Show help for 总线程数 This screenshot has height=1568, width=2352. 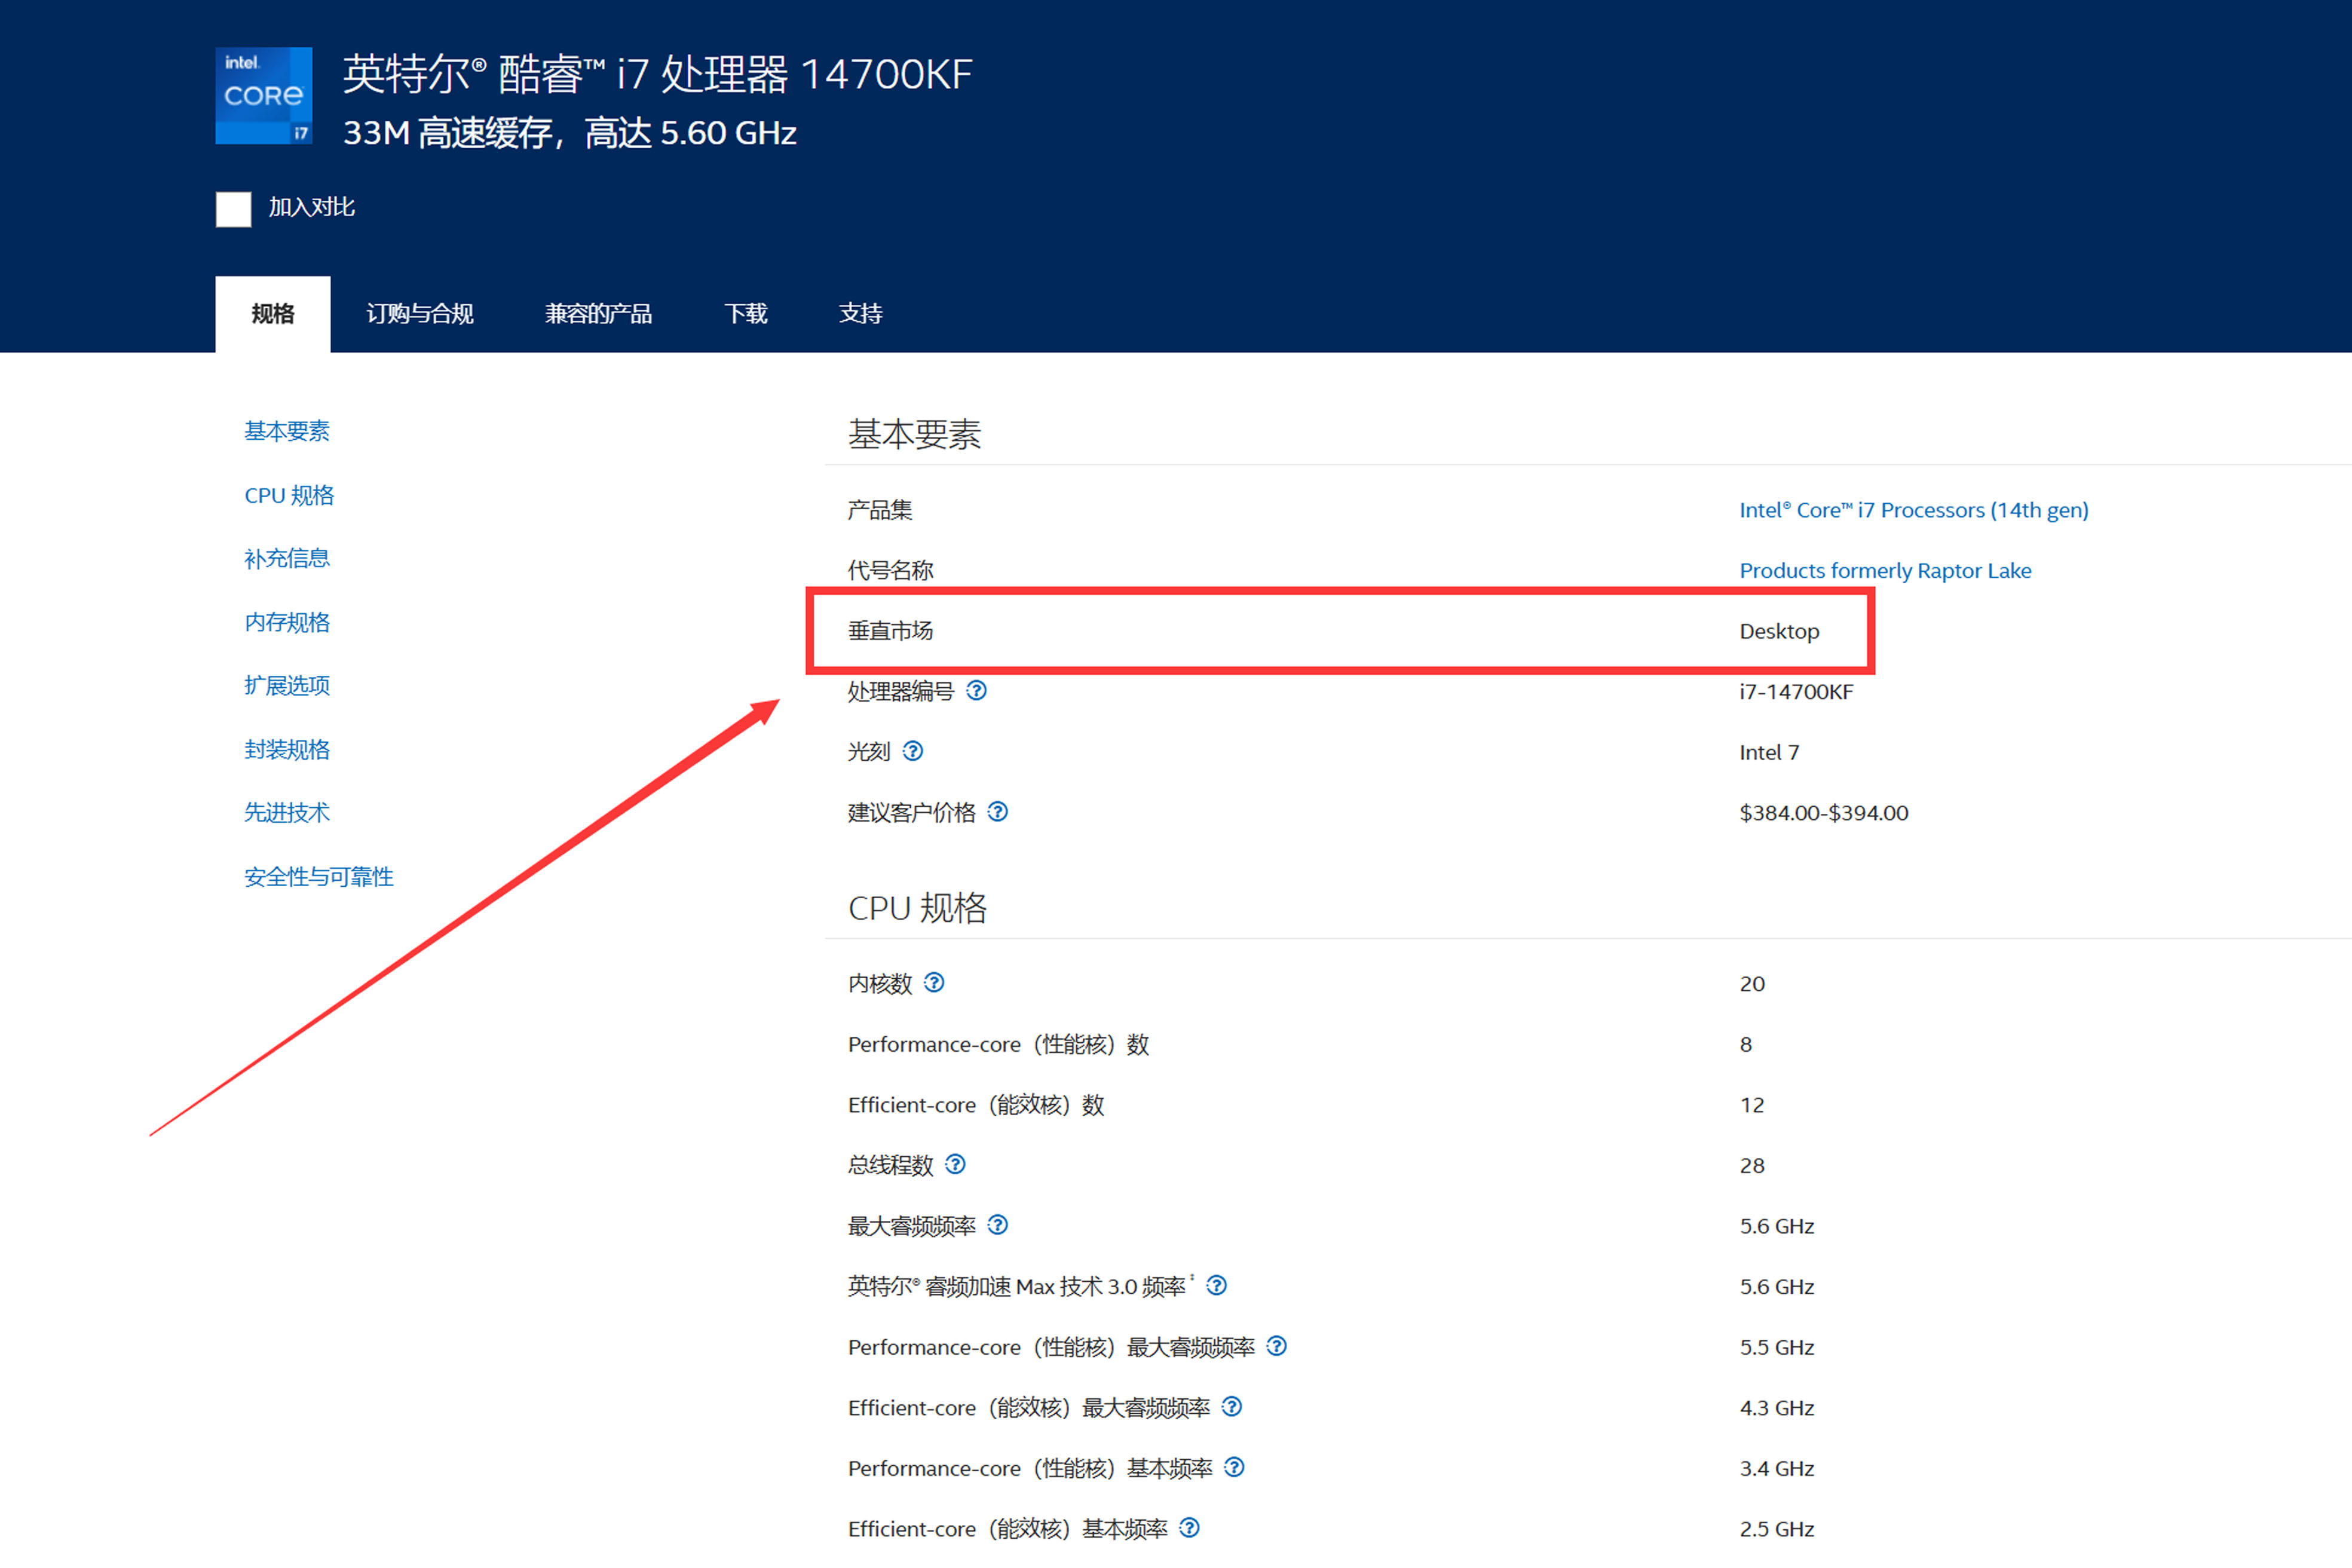click(956, 1164)
